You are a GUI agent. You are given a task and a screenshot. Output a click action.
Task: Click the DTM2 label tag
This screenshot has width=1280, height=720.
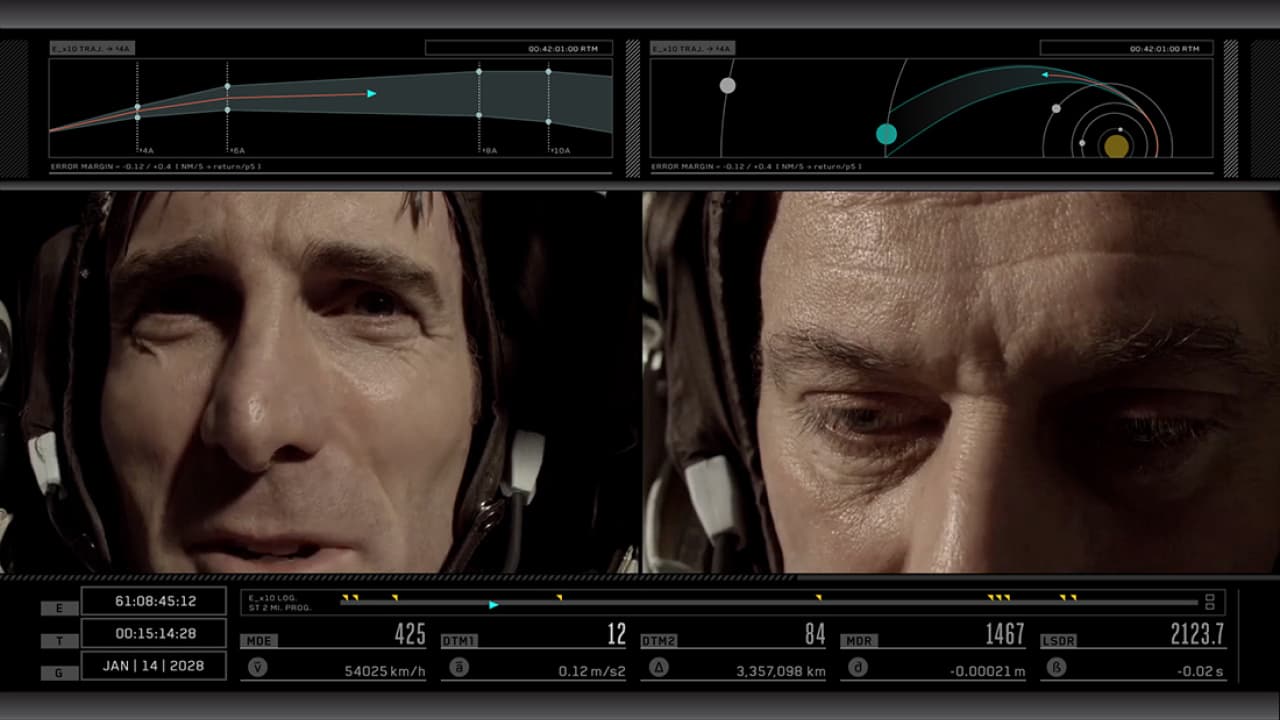pyautogui.click(x=659, y=640)
